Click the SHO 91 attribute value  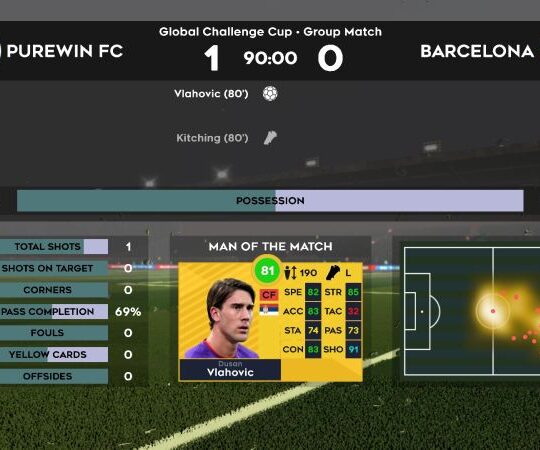point(353,349)
